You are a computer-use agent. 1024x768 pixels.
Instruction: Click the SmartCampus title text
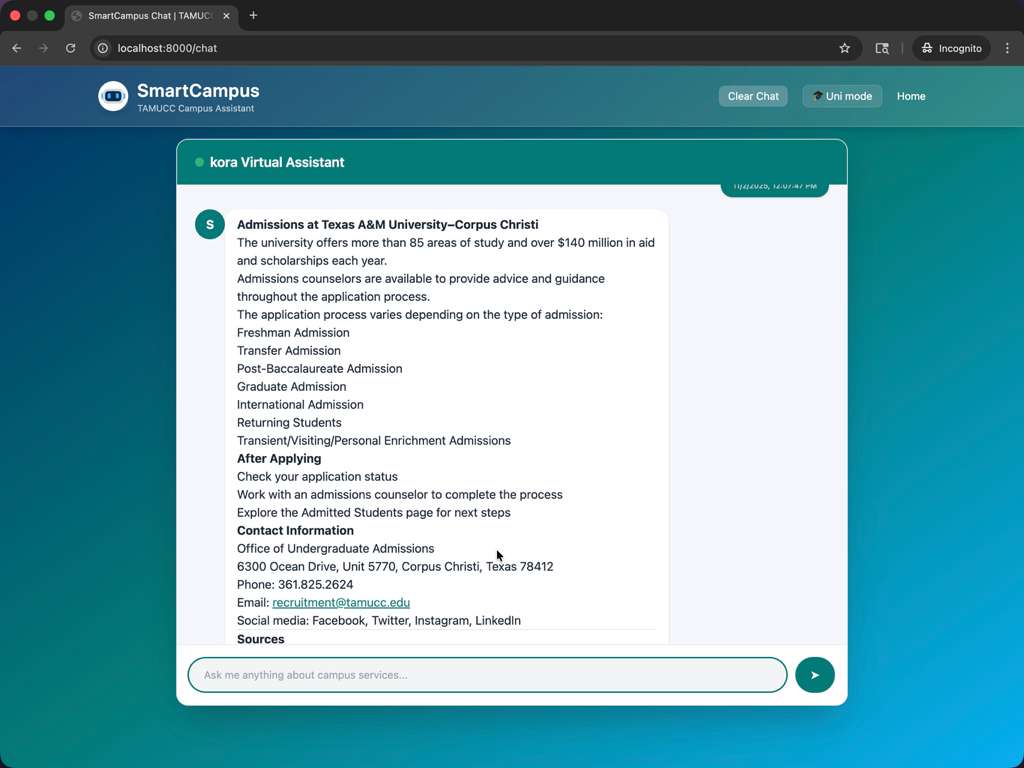point(198,91)
